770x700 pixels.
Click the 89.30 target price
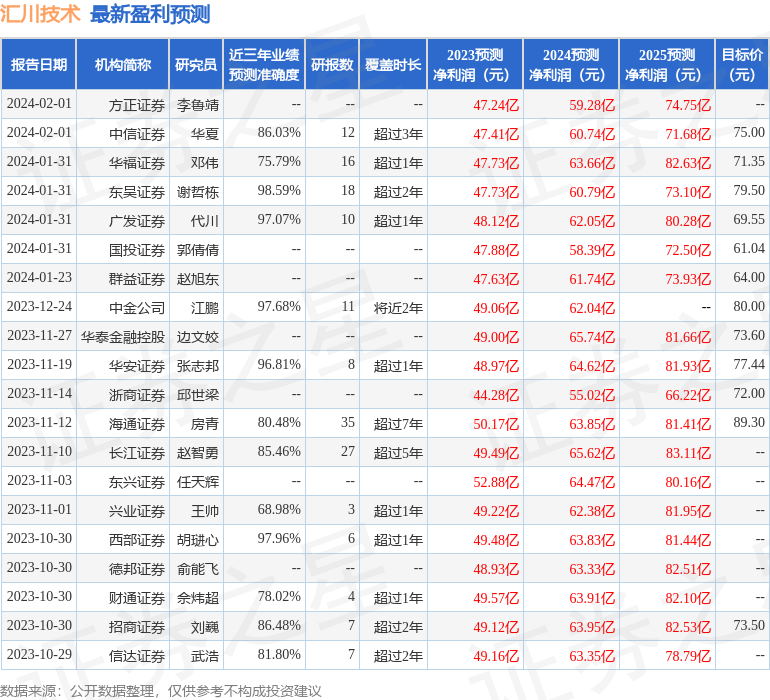click(x=749, y=422)
